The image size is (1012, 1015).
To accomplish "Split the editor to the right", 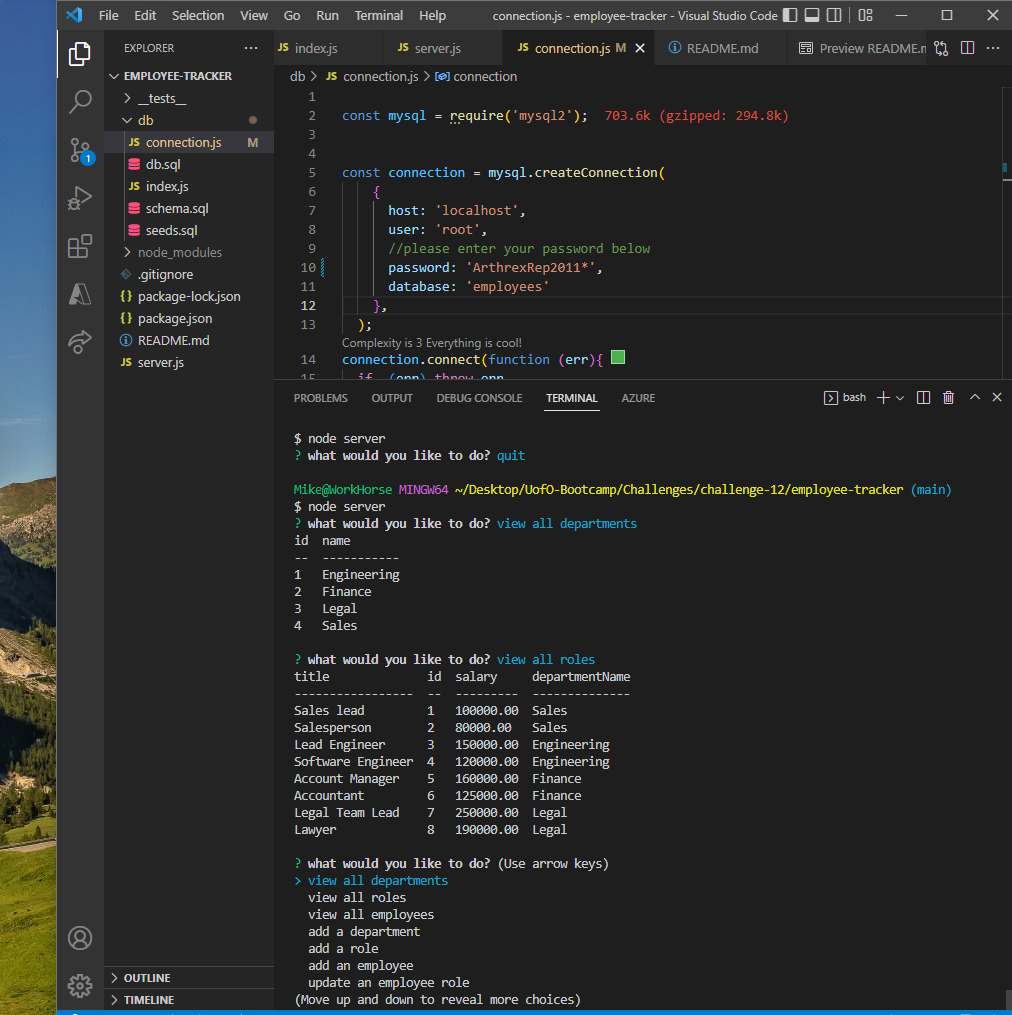I will coord(967,48).
